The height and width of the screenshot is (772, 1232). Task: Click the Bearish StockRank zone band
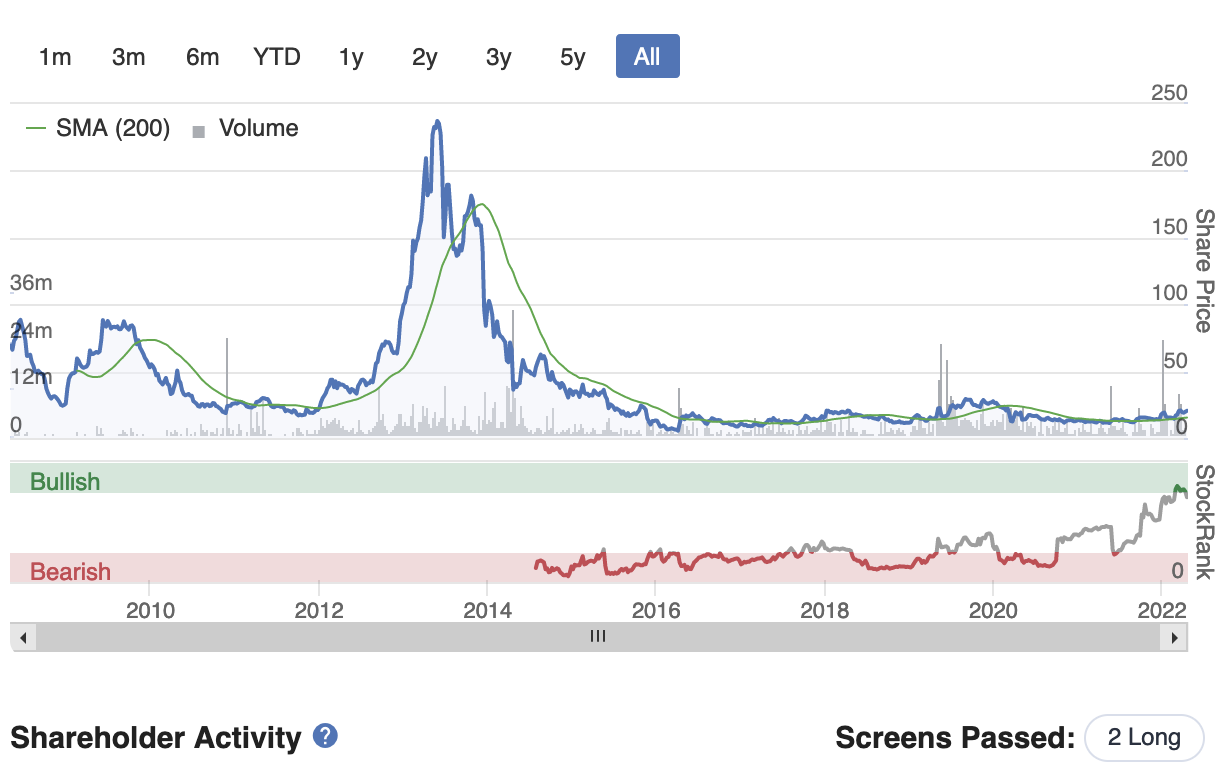point(598,568)
